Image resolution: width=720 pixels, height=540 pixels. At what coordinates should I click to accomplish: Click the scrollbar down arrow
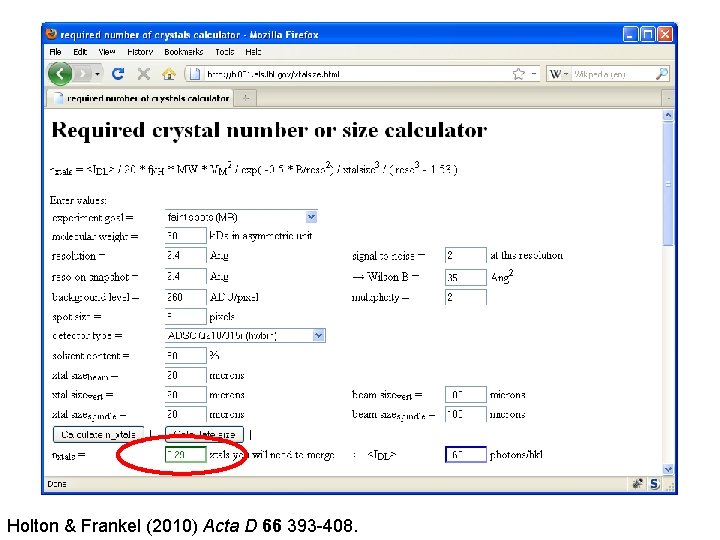(668, 469)
